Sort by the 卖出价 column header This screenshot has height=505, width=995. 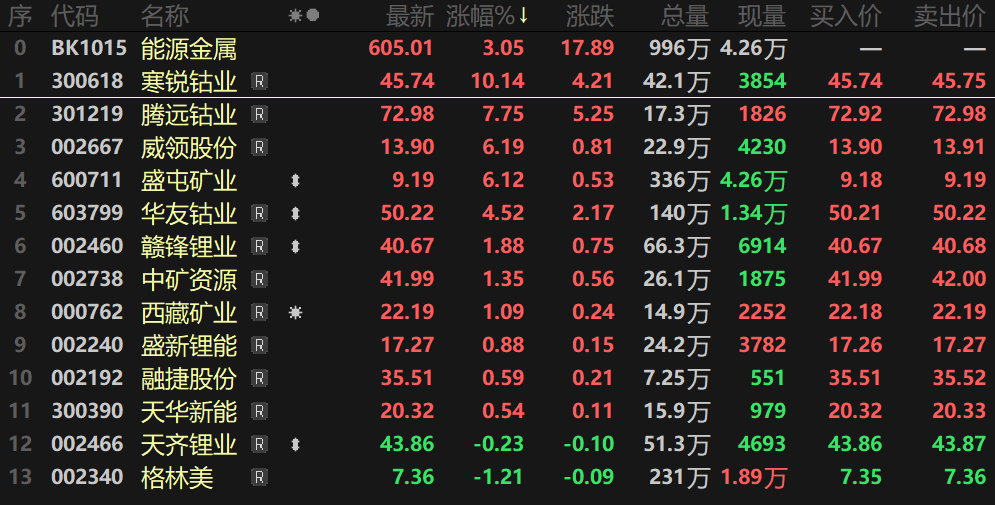pos(949,16)
